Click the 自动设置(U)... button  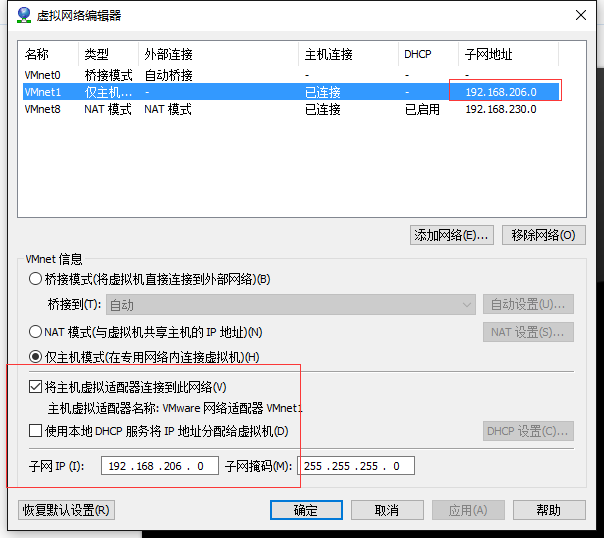click(528, 304)
